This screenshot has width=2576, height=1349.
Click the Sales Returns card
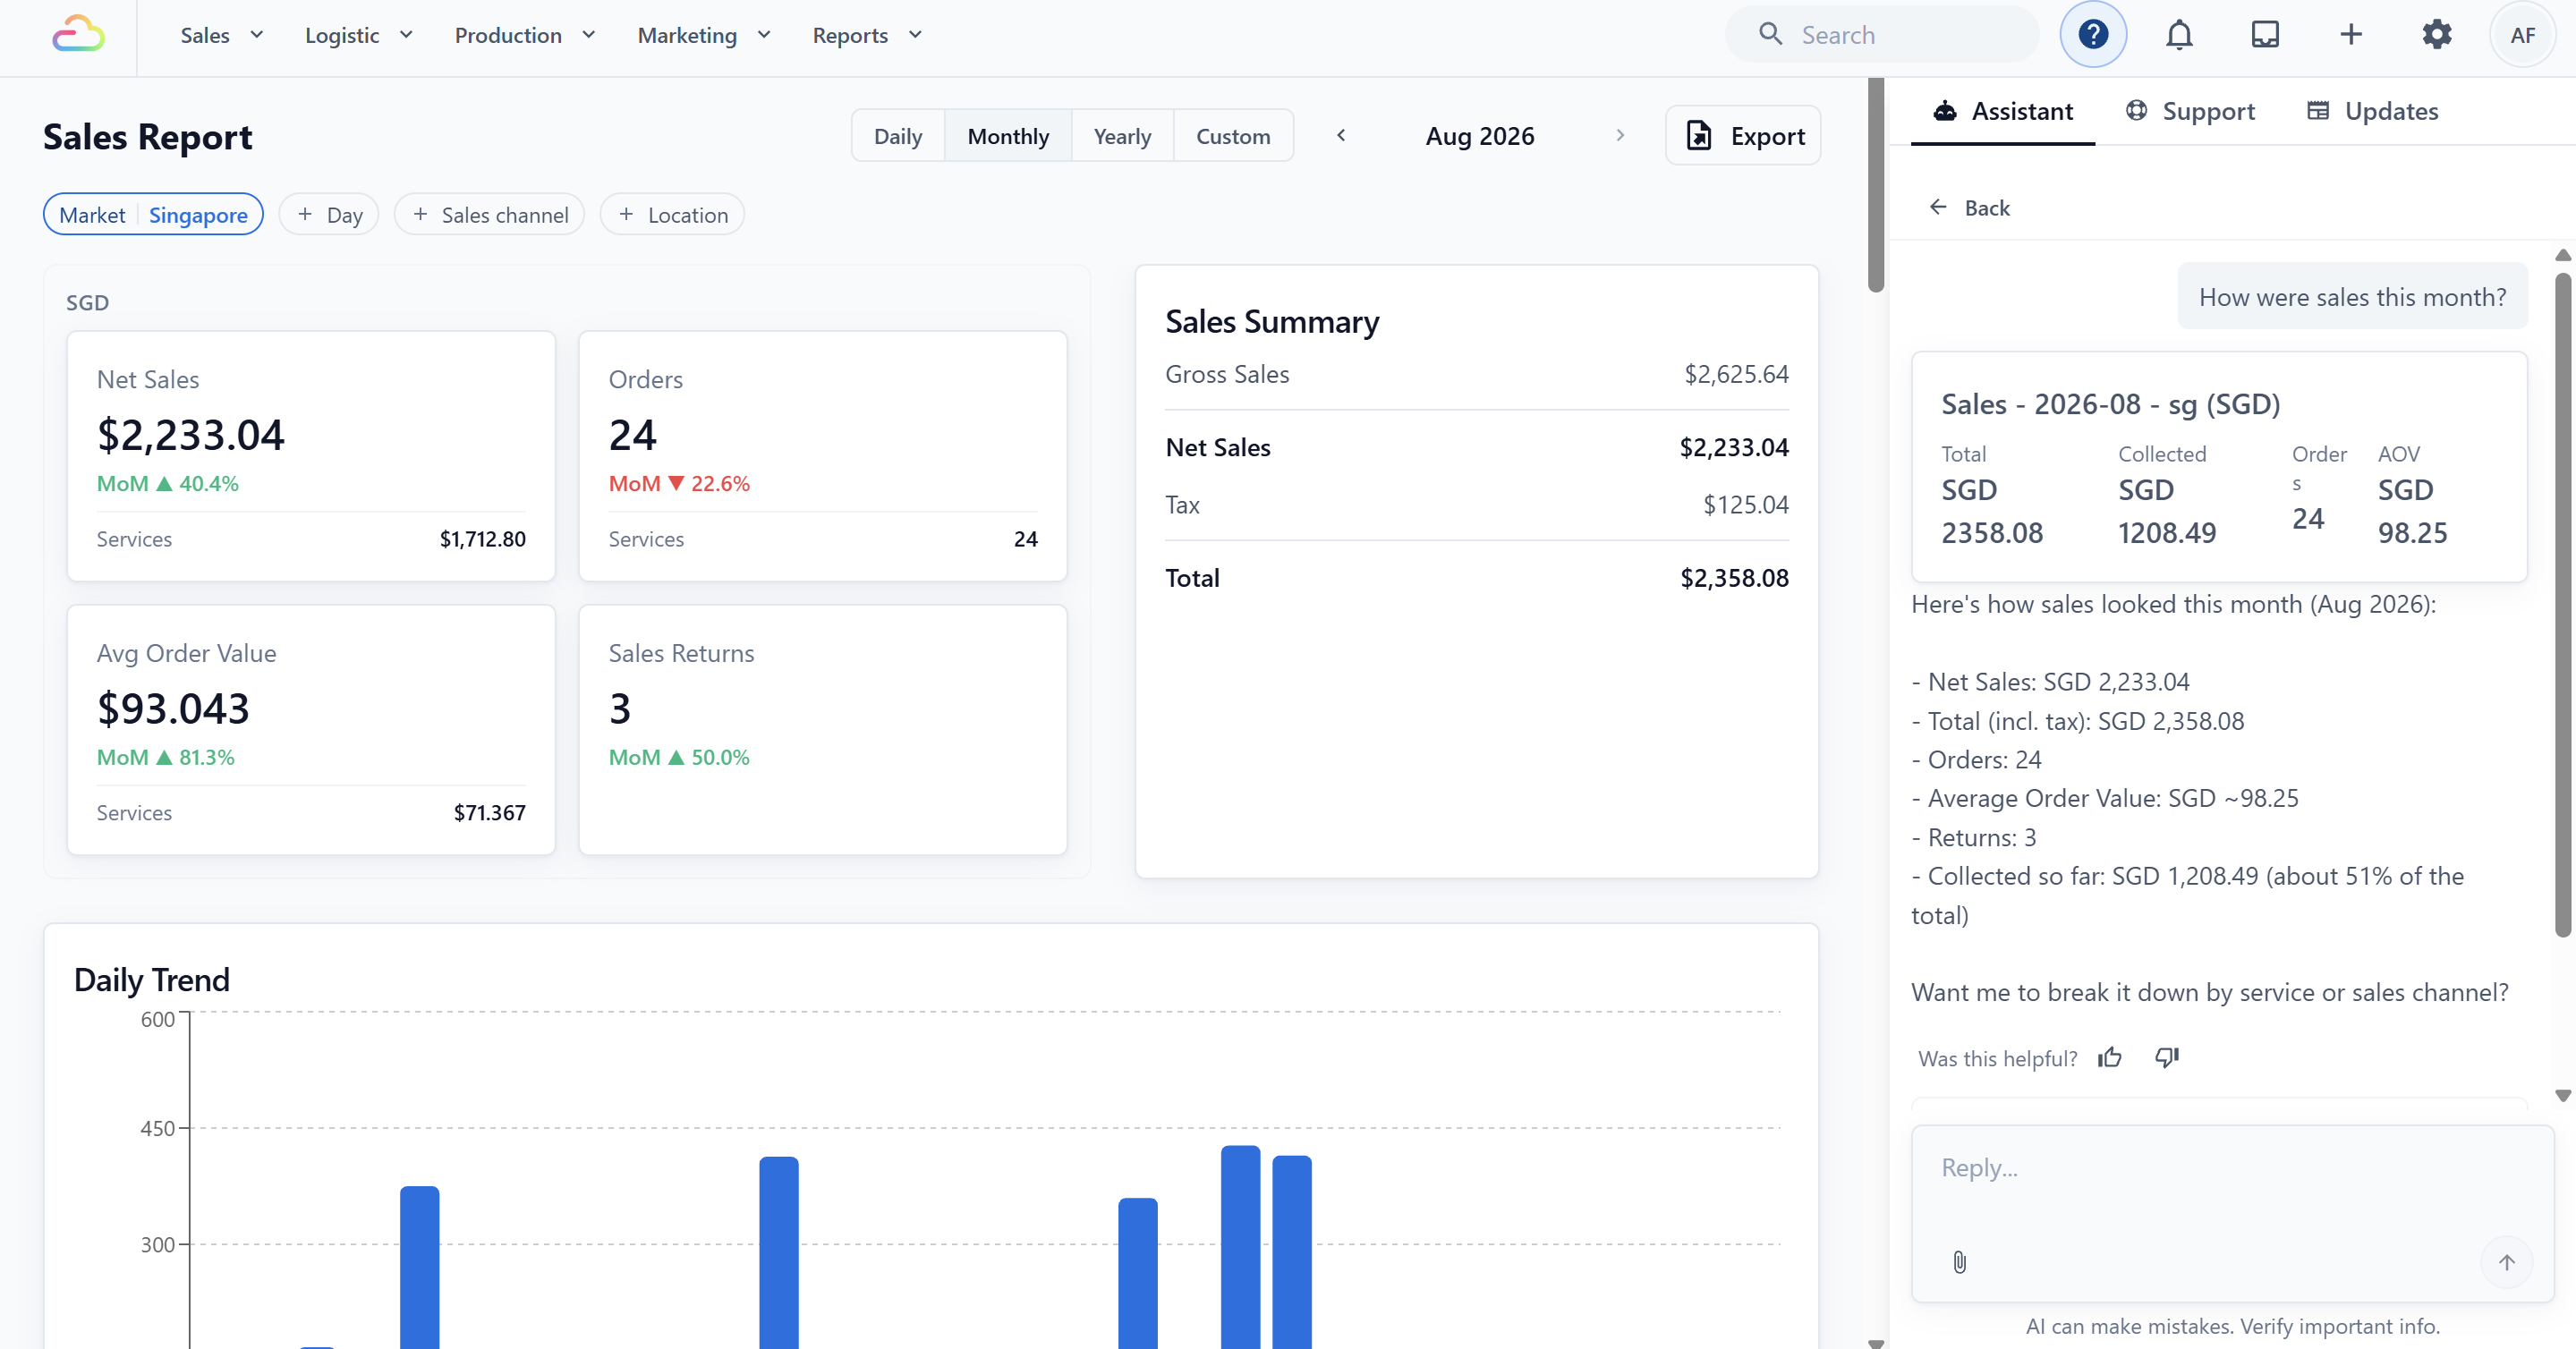tap(823, 730)
